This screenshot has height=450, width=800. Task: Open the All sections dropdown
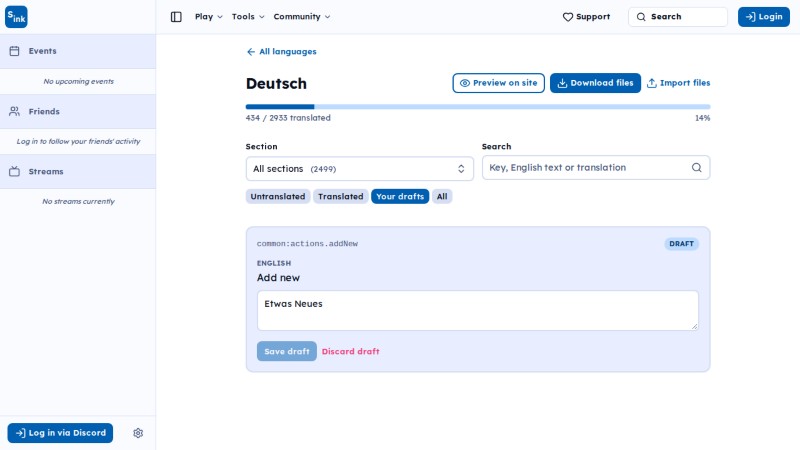click(x=360, y=169)
